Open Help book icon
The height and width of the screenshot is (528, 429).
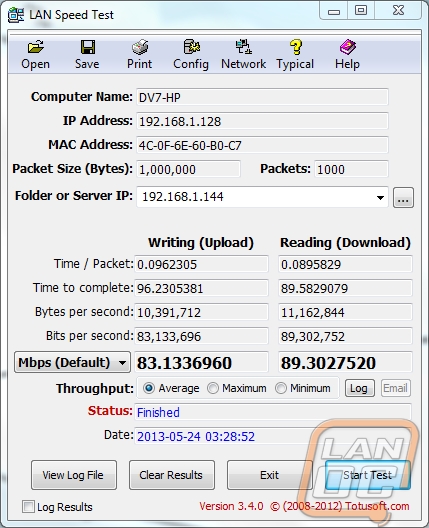point(347,55)
